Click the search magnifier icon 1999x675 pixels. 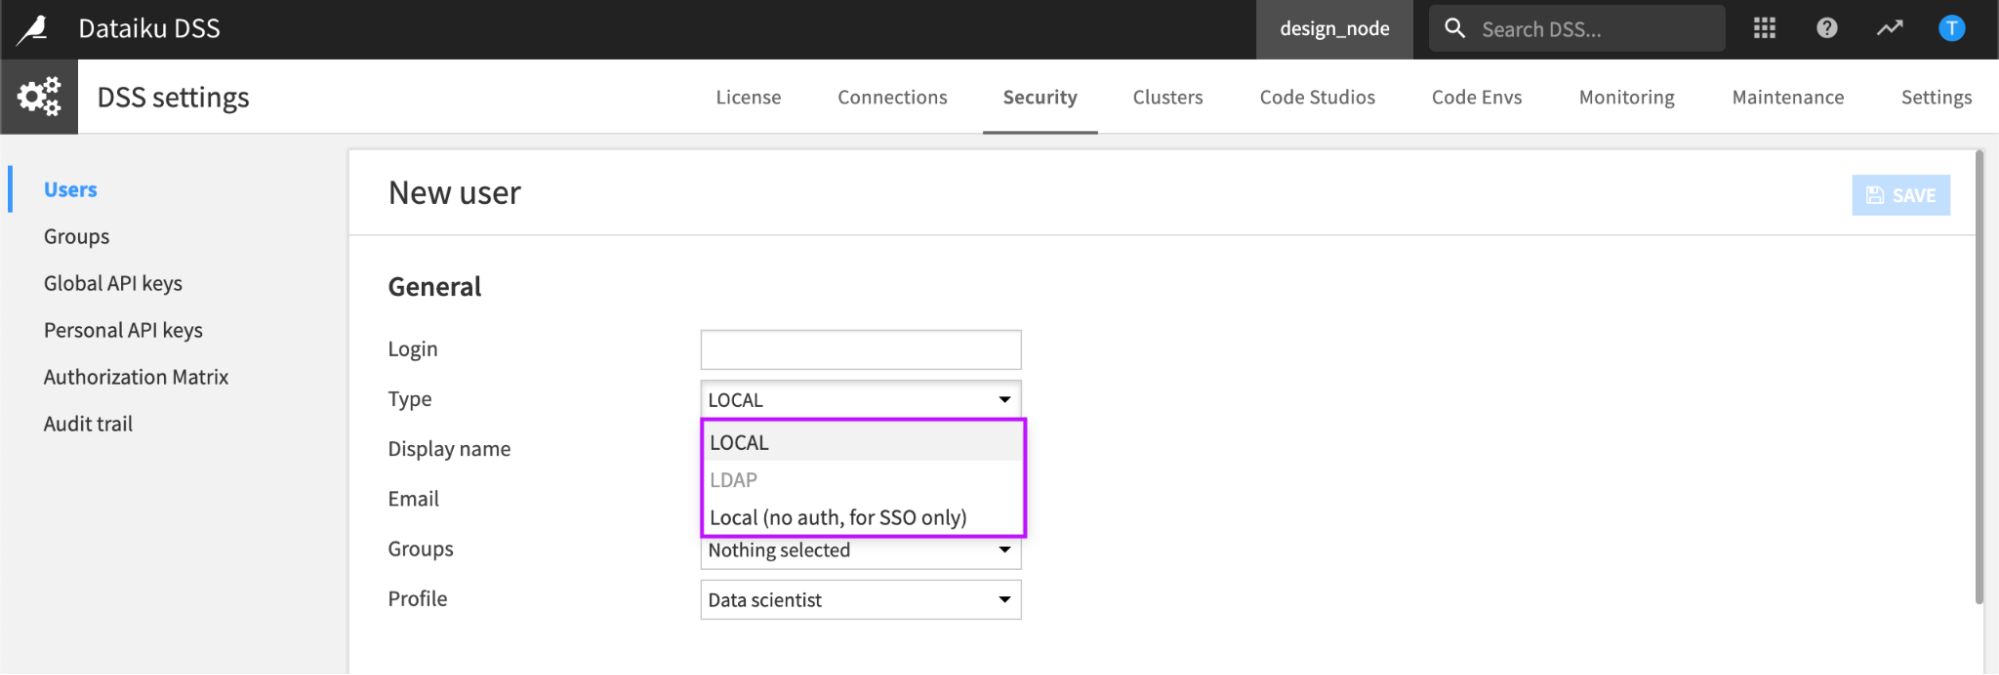point(1455,28)
